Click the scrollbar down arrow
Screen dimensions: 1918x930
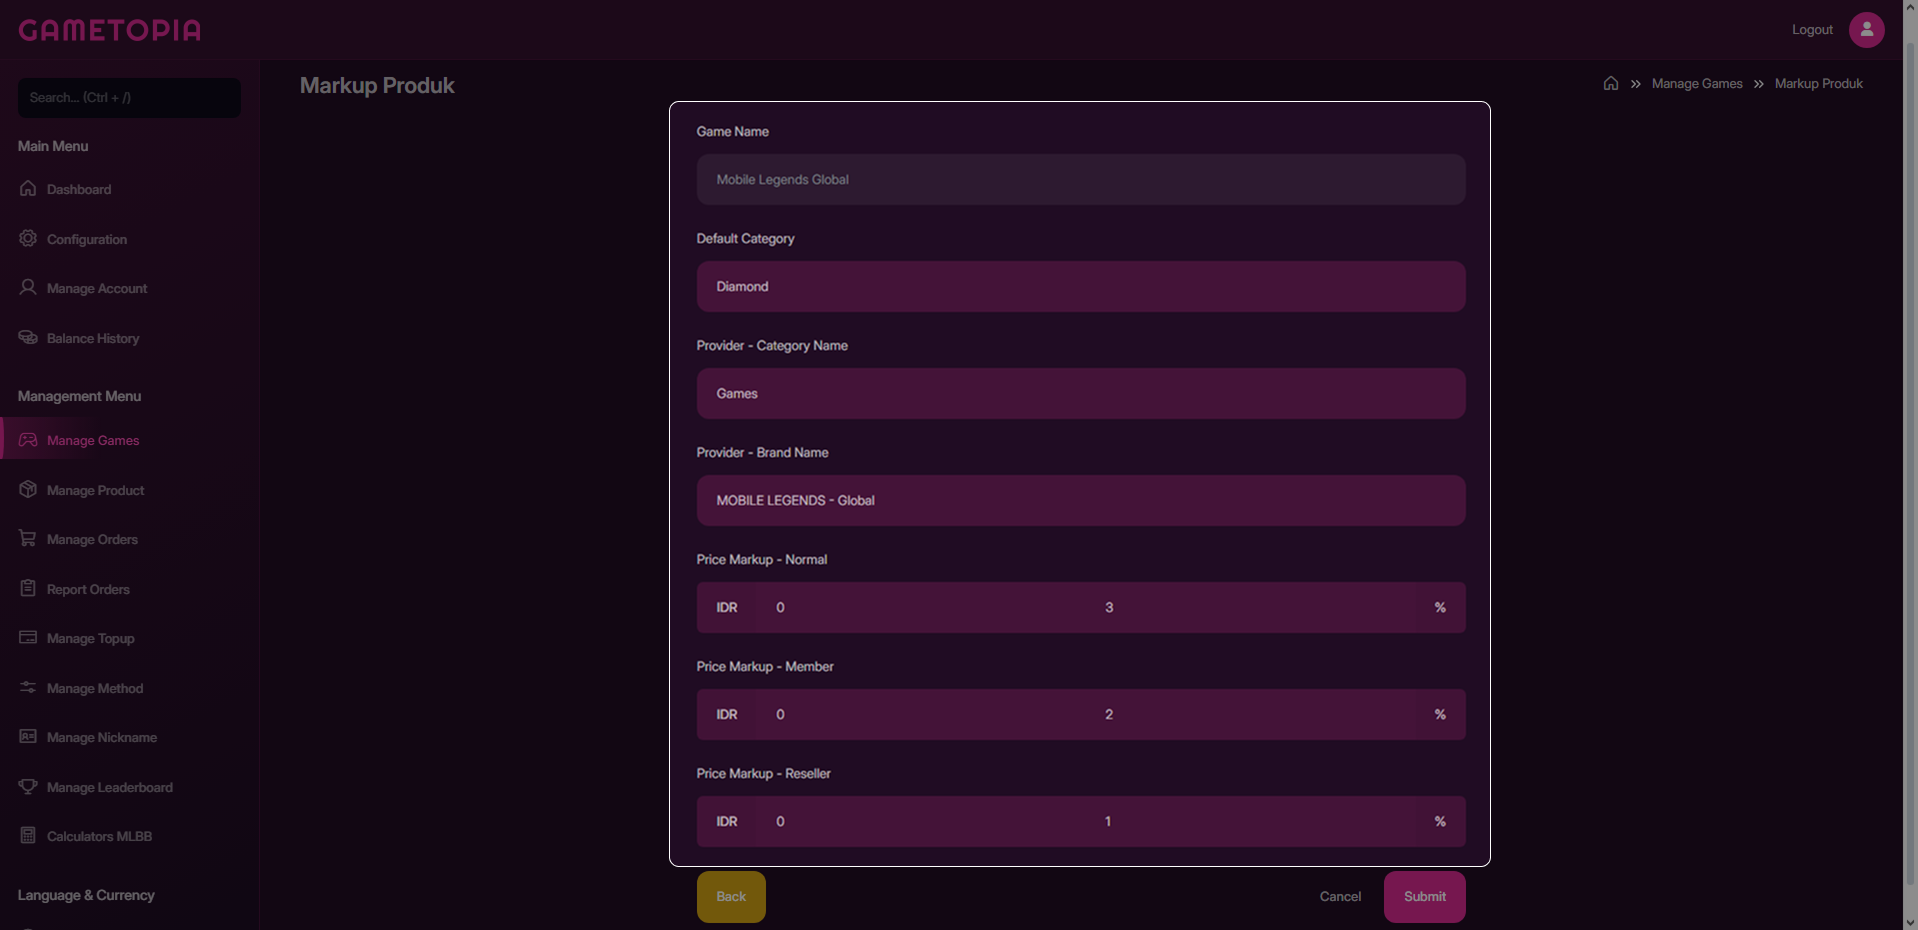[x=1910, y=921]
